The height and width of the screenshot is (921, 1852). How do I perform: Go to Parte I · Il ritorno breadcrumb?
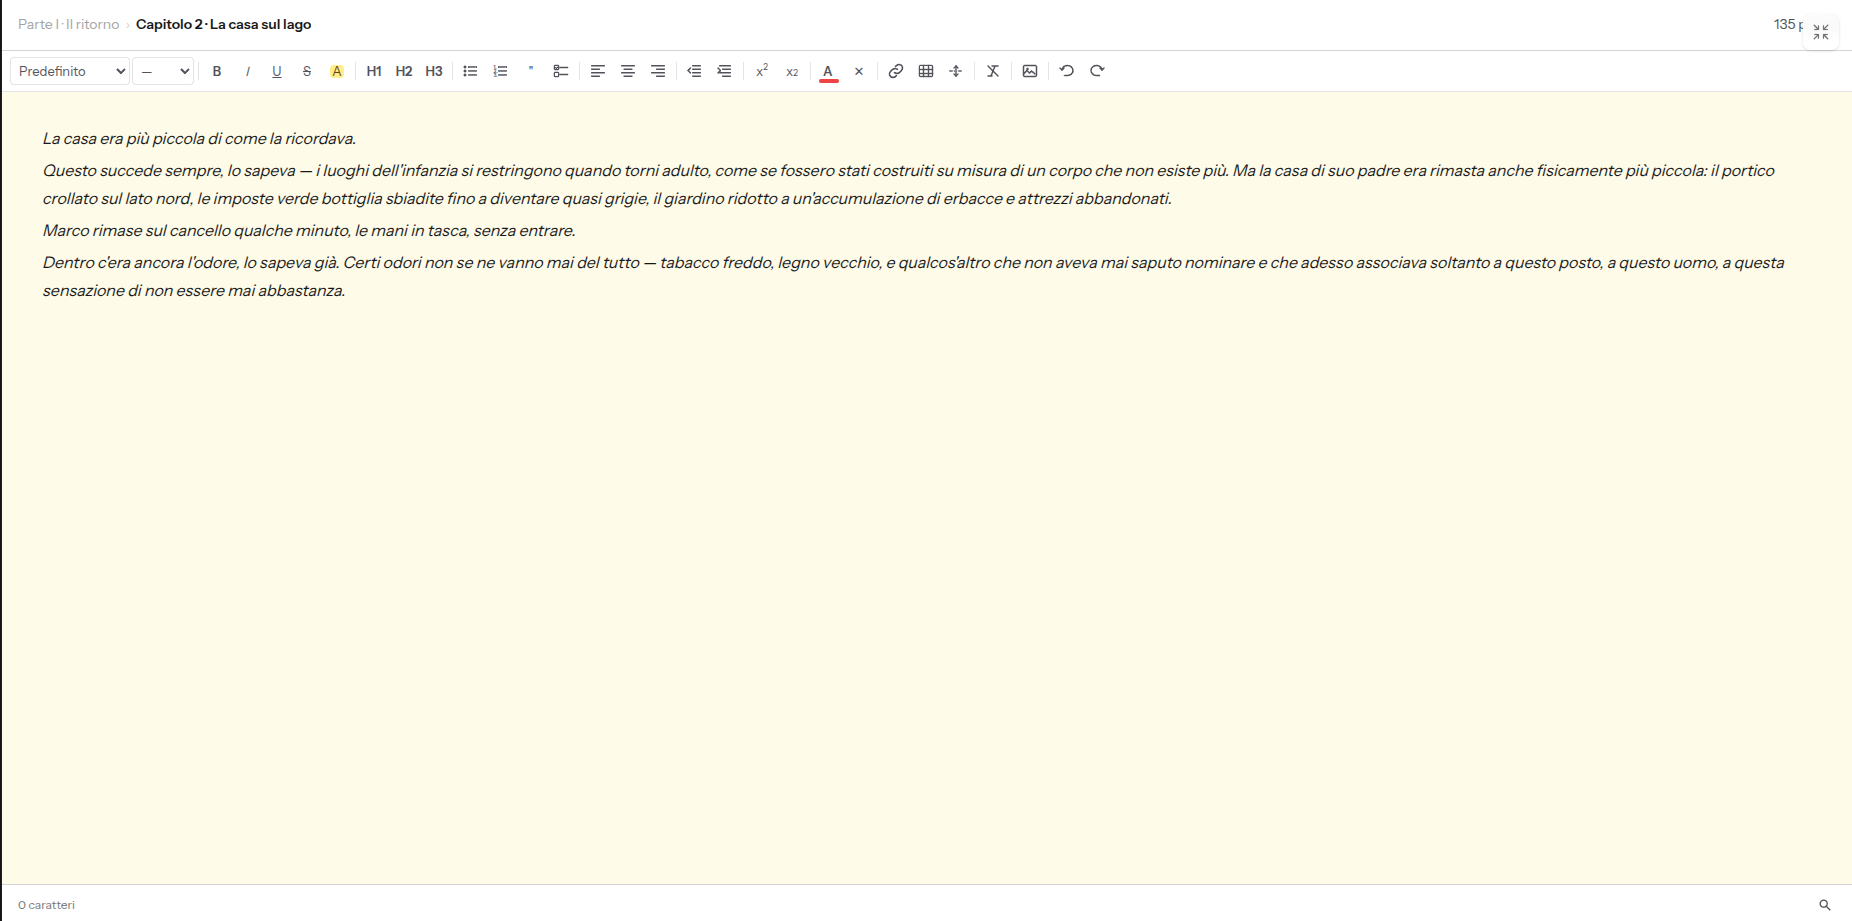click(x=68, y=24)
